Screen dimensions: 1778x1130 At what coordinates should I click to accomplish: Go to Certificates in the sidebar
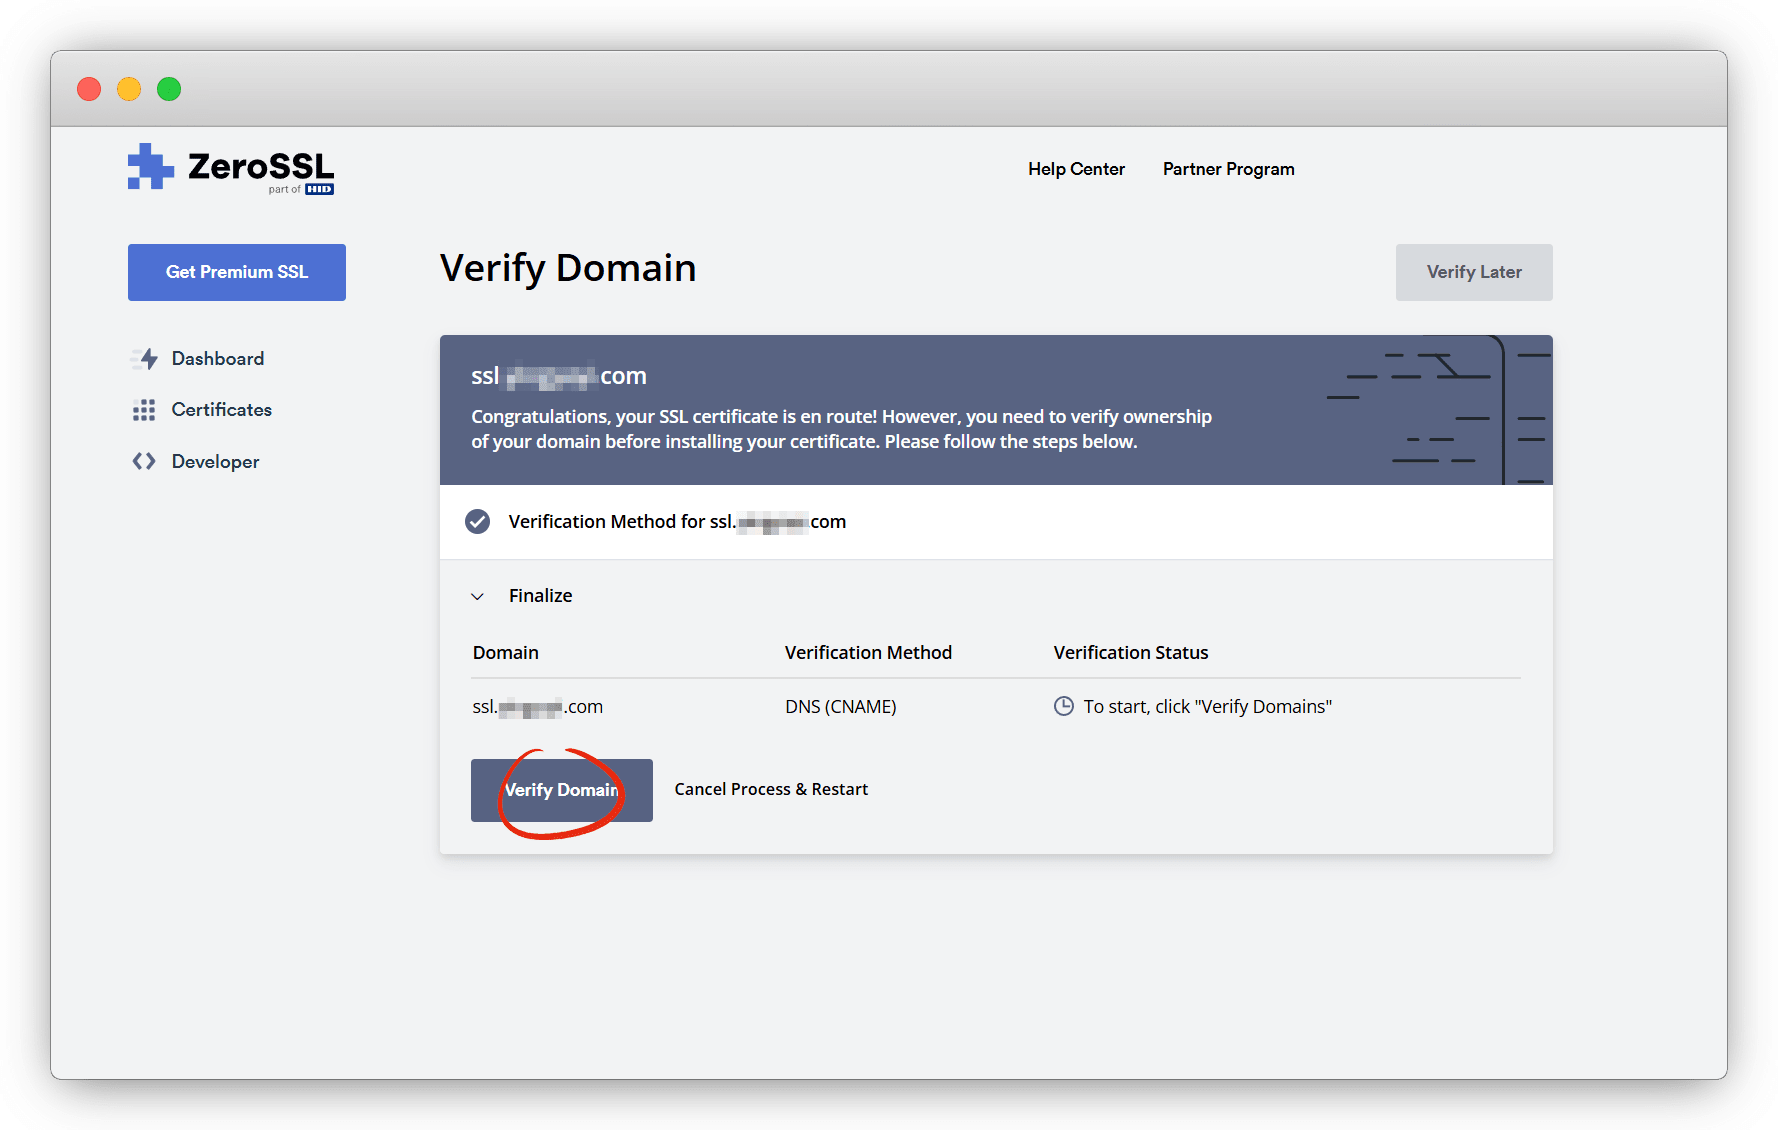[x=221, y=410]
